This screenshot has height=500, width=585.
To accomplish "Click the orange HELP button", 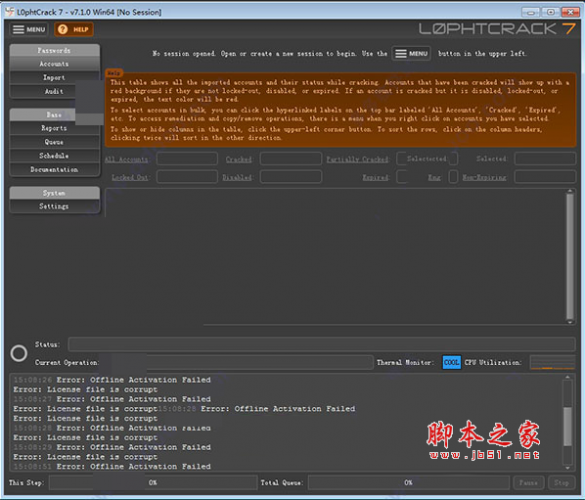I will (x=73, y=29).
